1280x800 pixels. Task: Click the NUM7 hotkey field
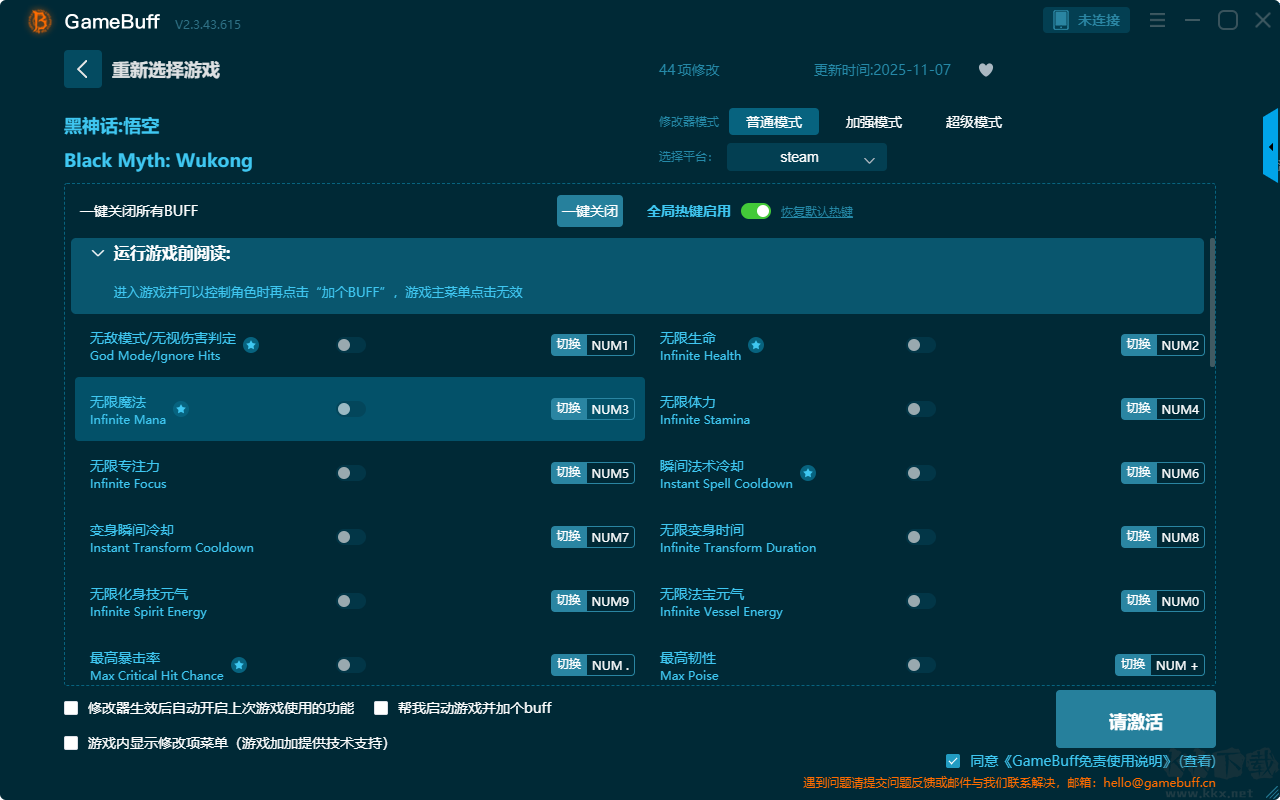tap(610, 537)
